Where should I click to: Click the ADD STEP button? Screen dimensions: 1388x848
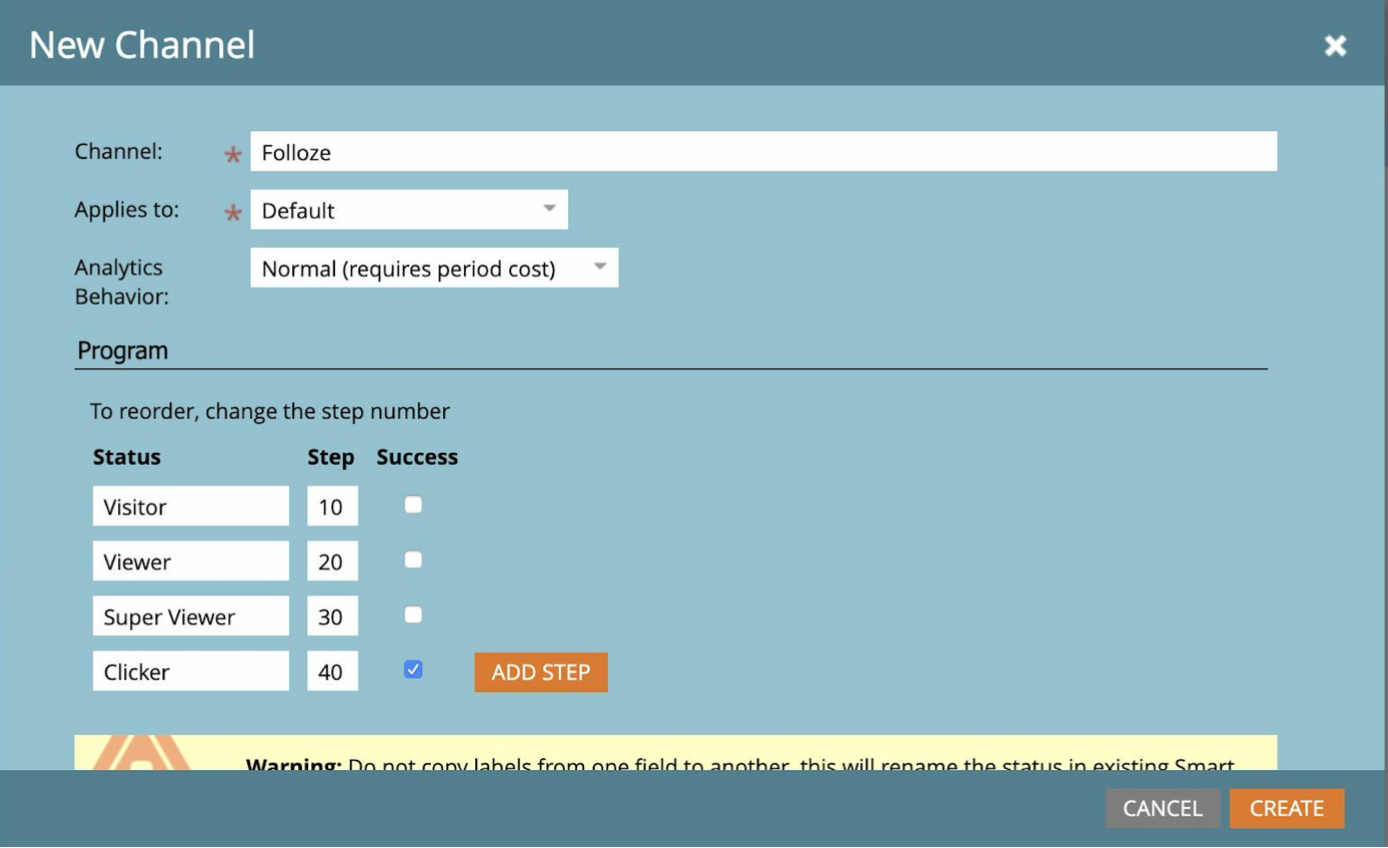point(541,672)
